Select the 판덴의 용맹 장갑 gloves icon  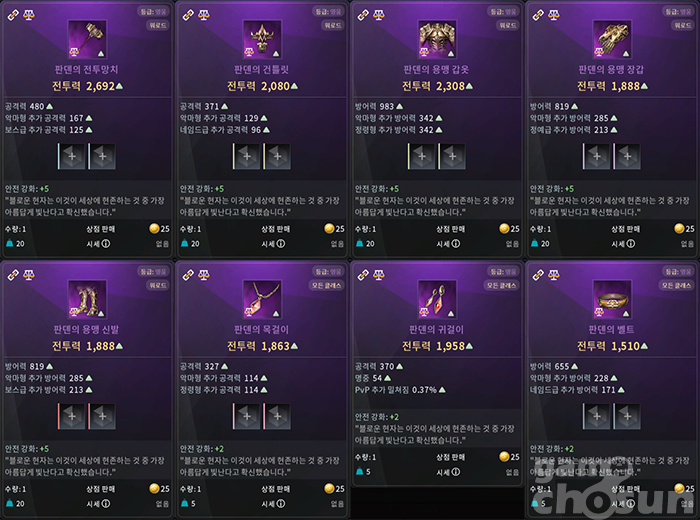tap(612, 39)
